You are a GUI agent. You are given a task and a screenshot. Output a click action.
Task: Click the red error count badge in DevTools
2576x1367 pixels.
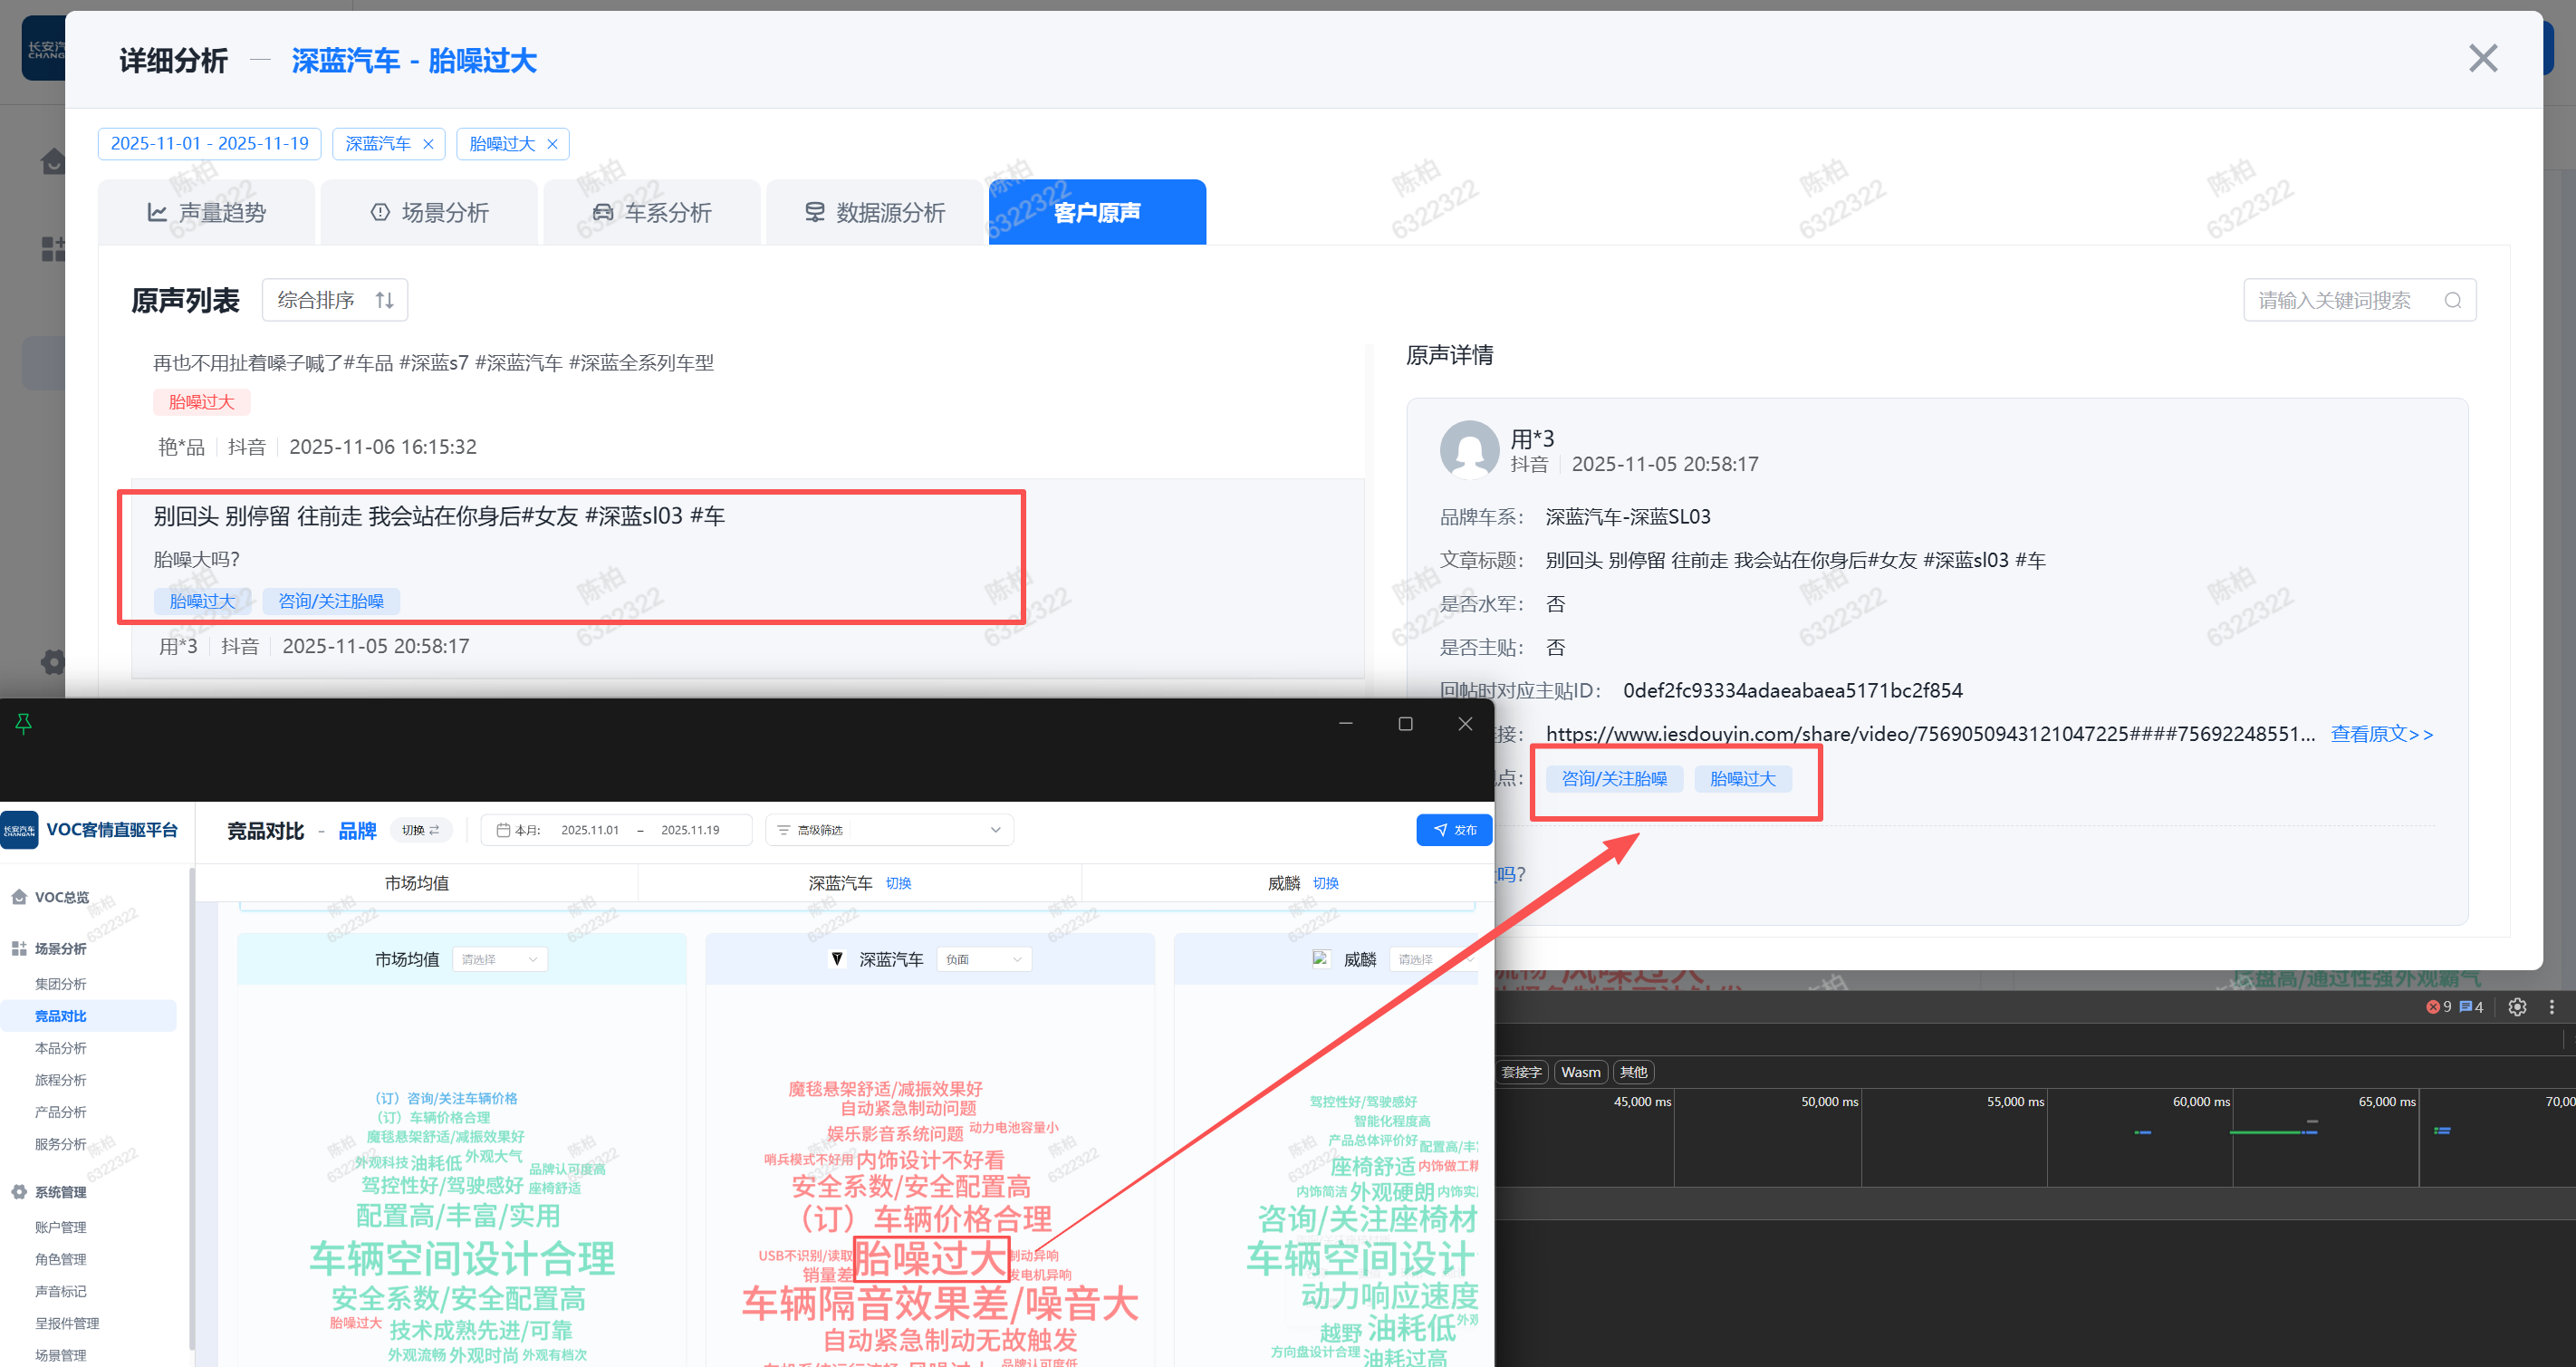point(2438,1007)
